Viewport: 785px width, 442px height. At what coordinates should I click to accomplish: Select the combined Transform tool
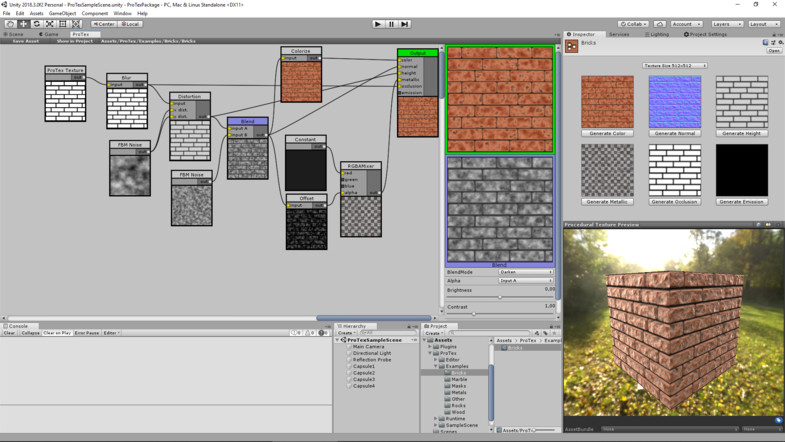[x=76, y=24]
